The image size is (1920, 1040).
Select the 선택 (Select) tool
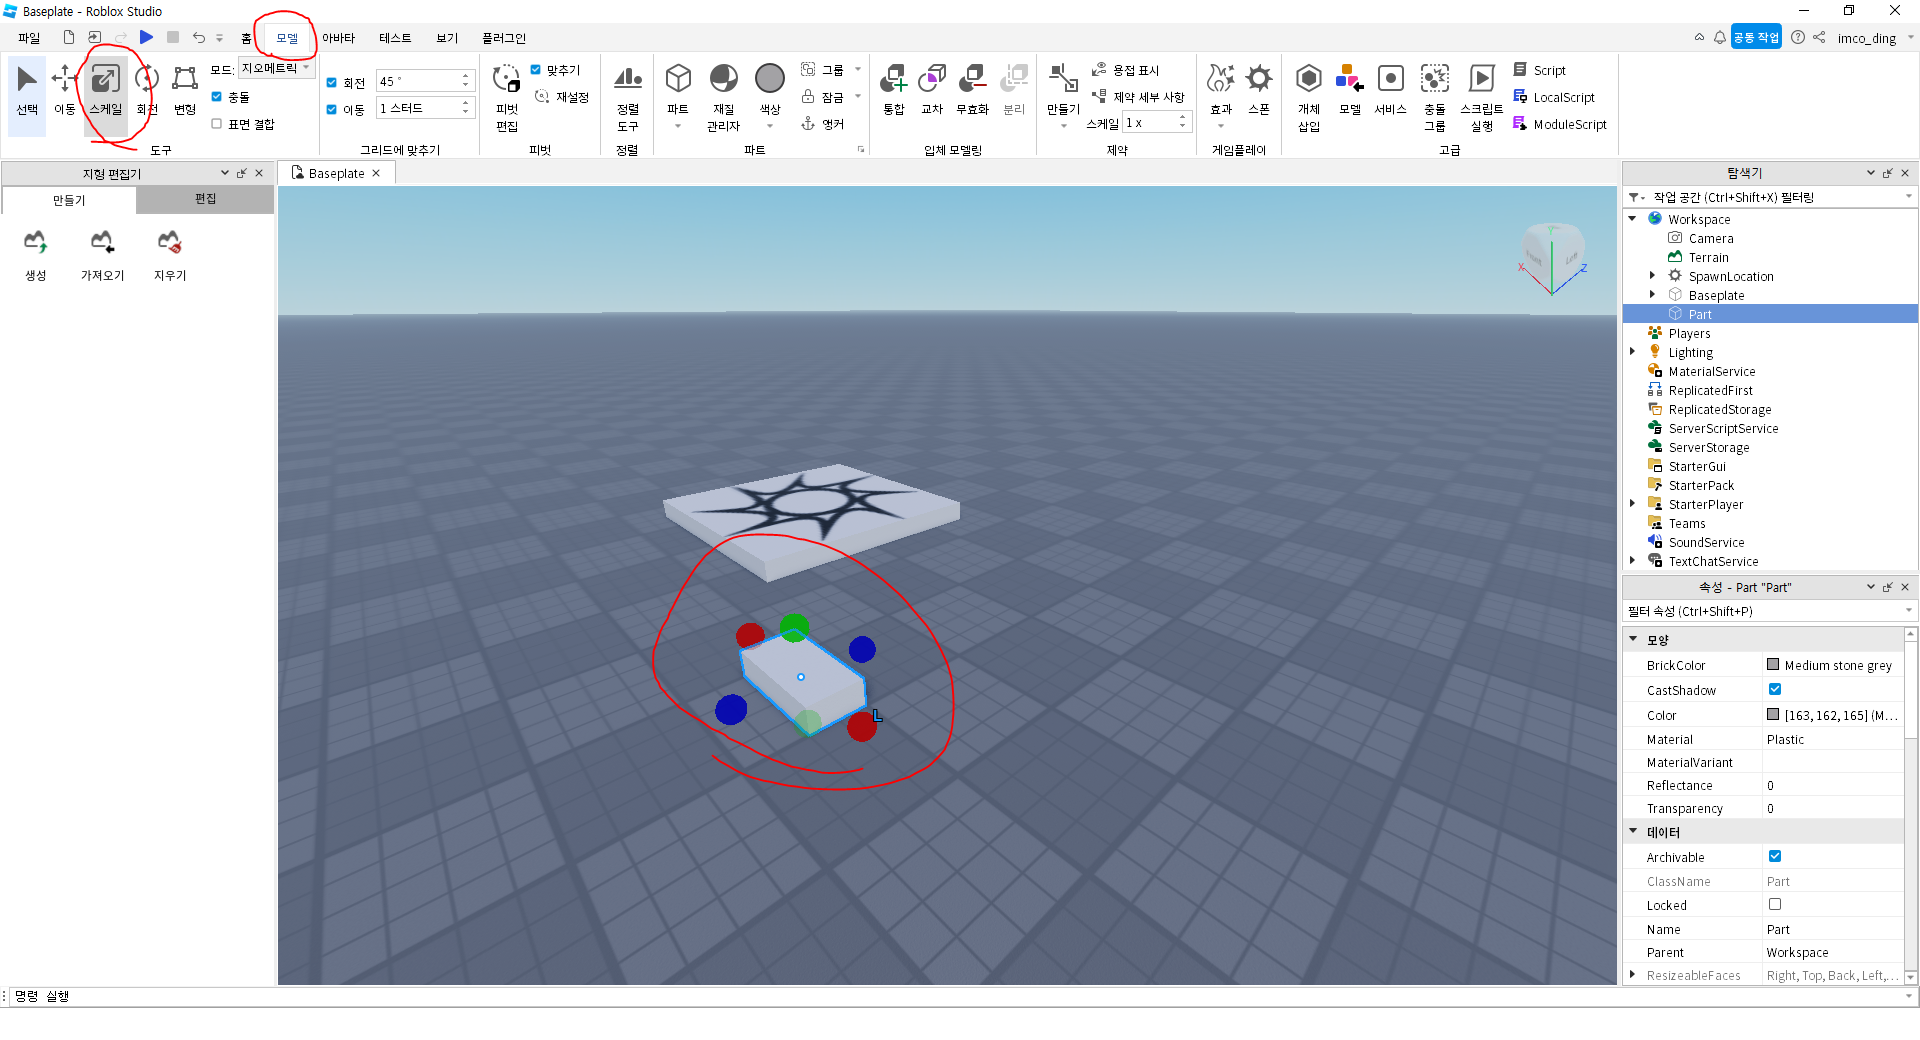27,90
